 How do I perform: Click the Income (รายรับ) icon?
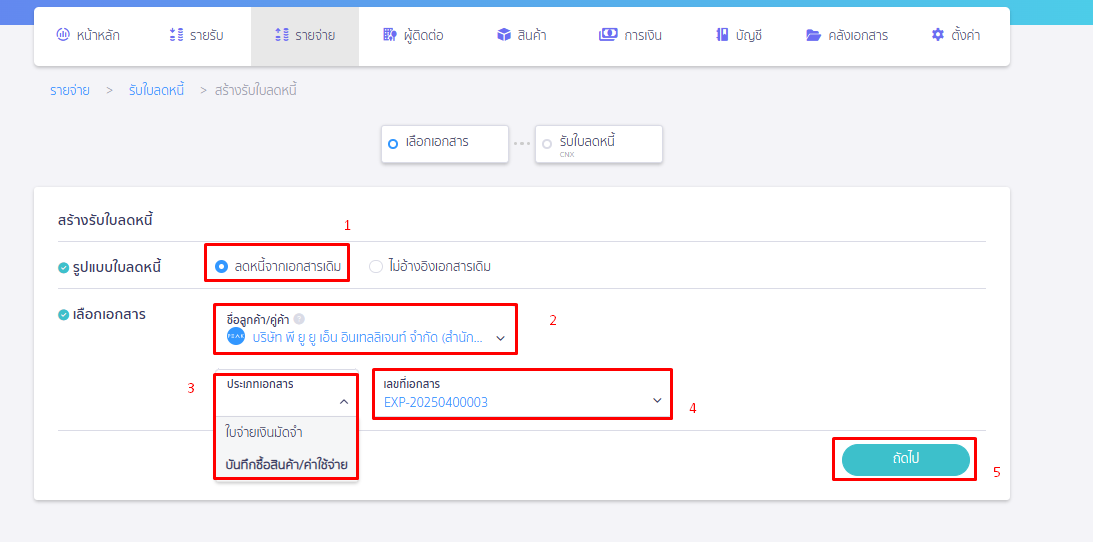click(x=176, y=35)
